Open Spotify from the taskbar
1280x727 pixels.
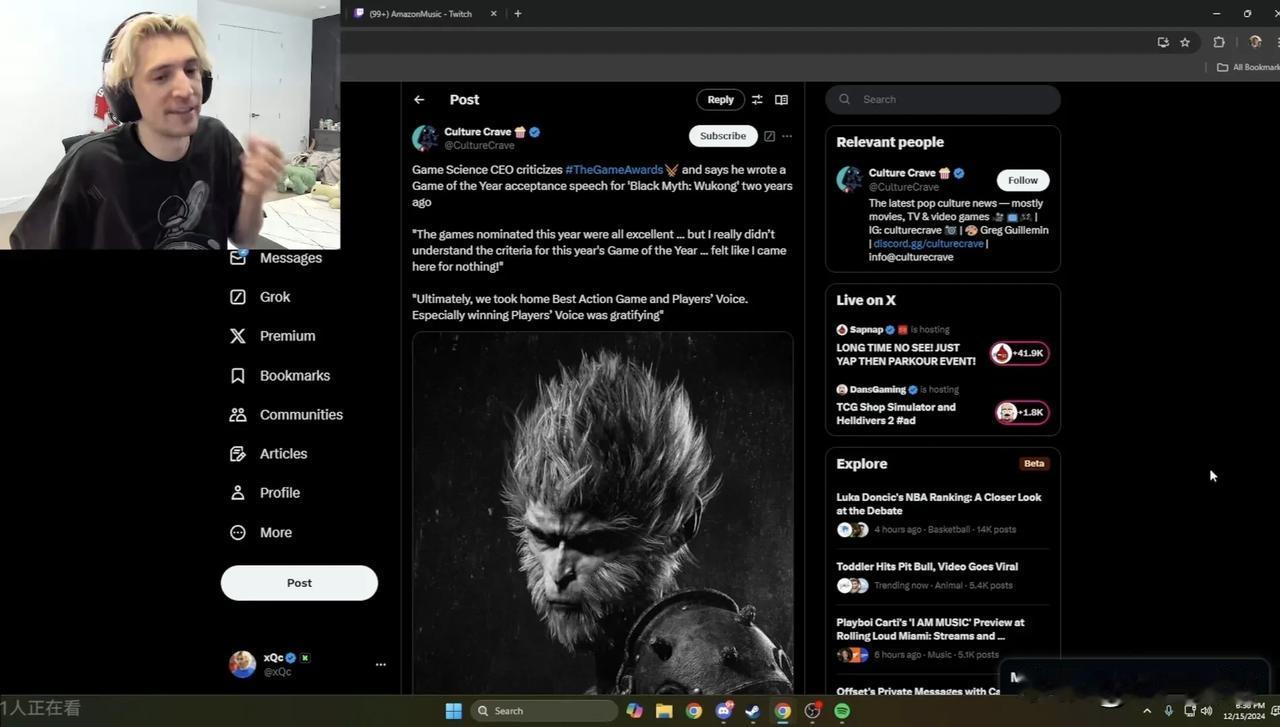[x=842, y=711]
